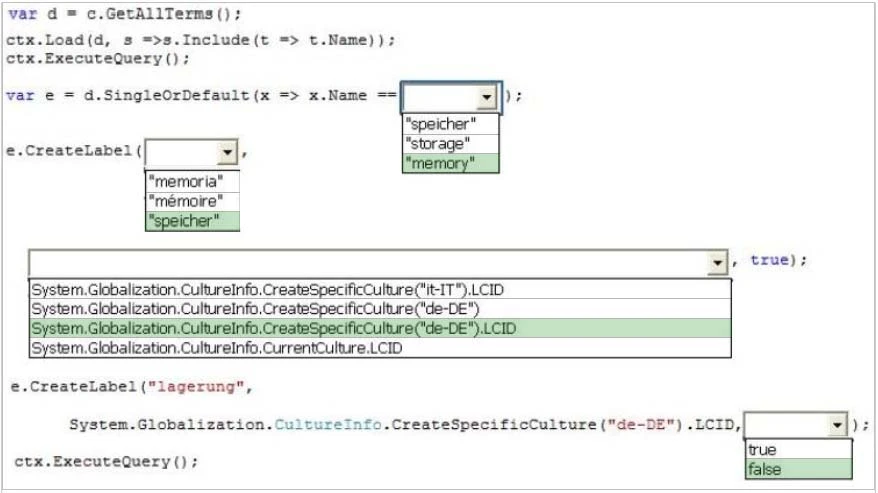Select "speicher" in the CreateLabel options list

click(192, 221)
